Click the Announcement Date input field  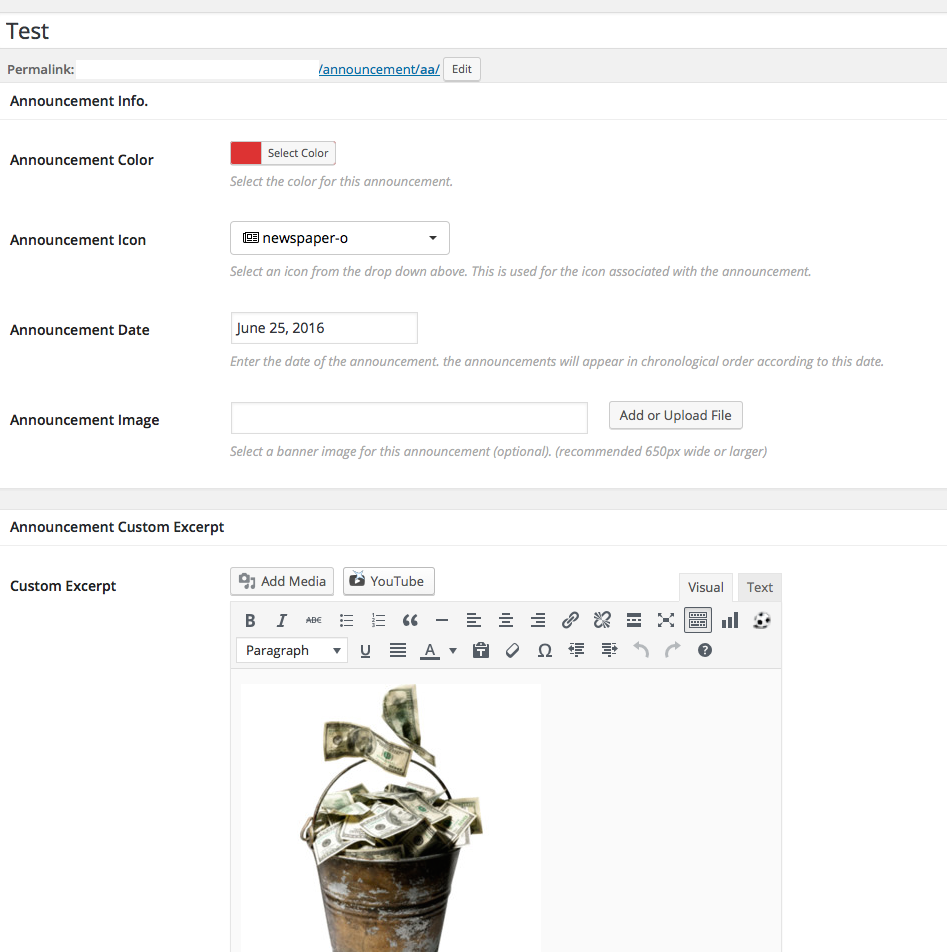pyautogui.click(x=324, y=328)
